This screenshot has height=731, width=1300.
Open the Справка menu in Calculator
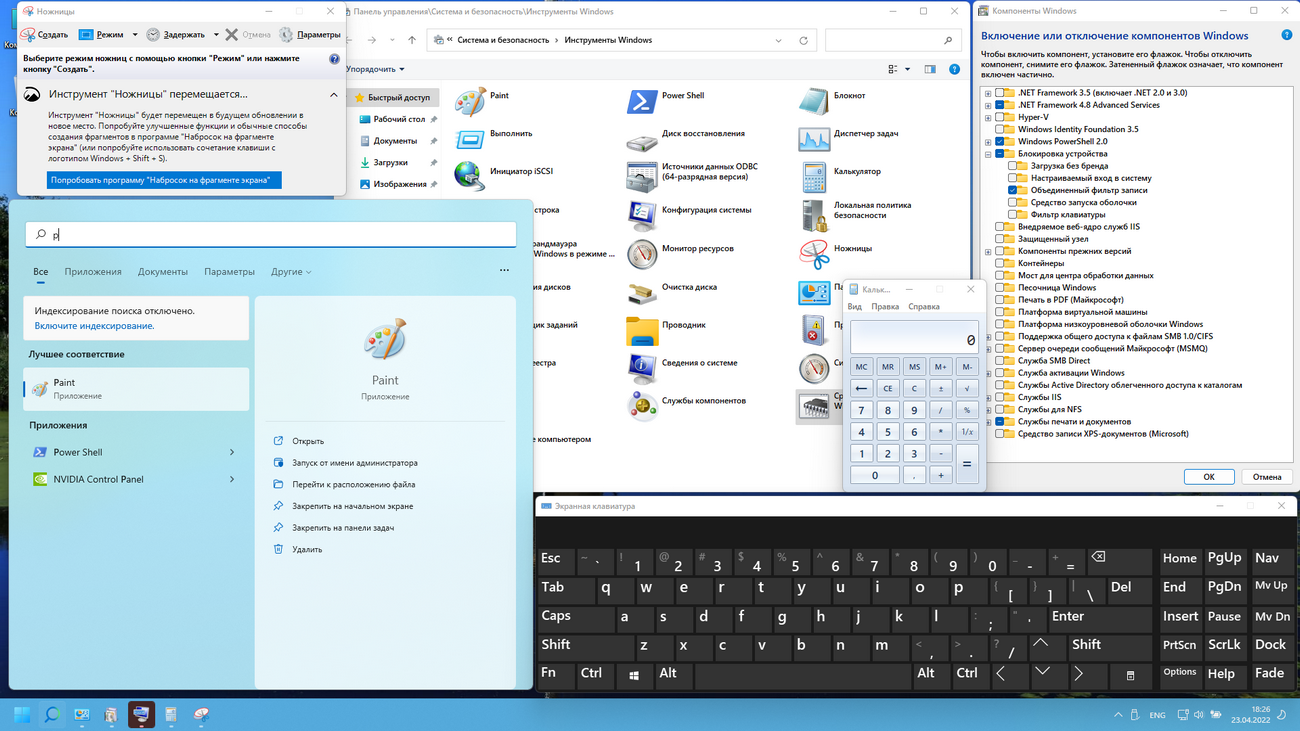(x=924, y=307)
